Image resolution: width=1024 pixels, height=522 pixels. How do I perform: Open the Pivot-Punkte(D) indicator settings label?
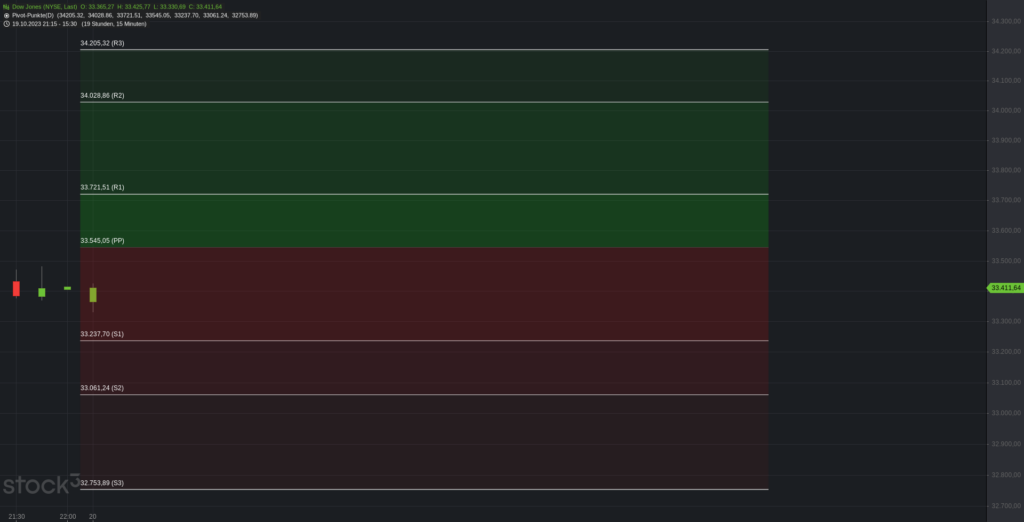pos(33,15)
